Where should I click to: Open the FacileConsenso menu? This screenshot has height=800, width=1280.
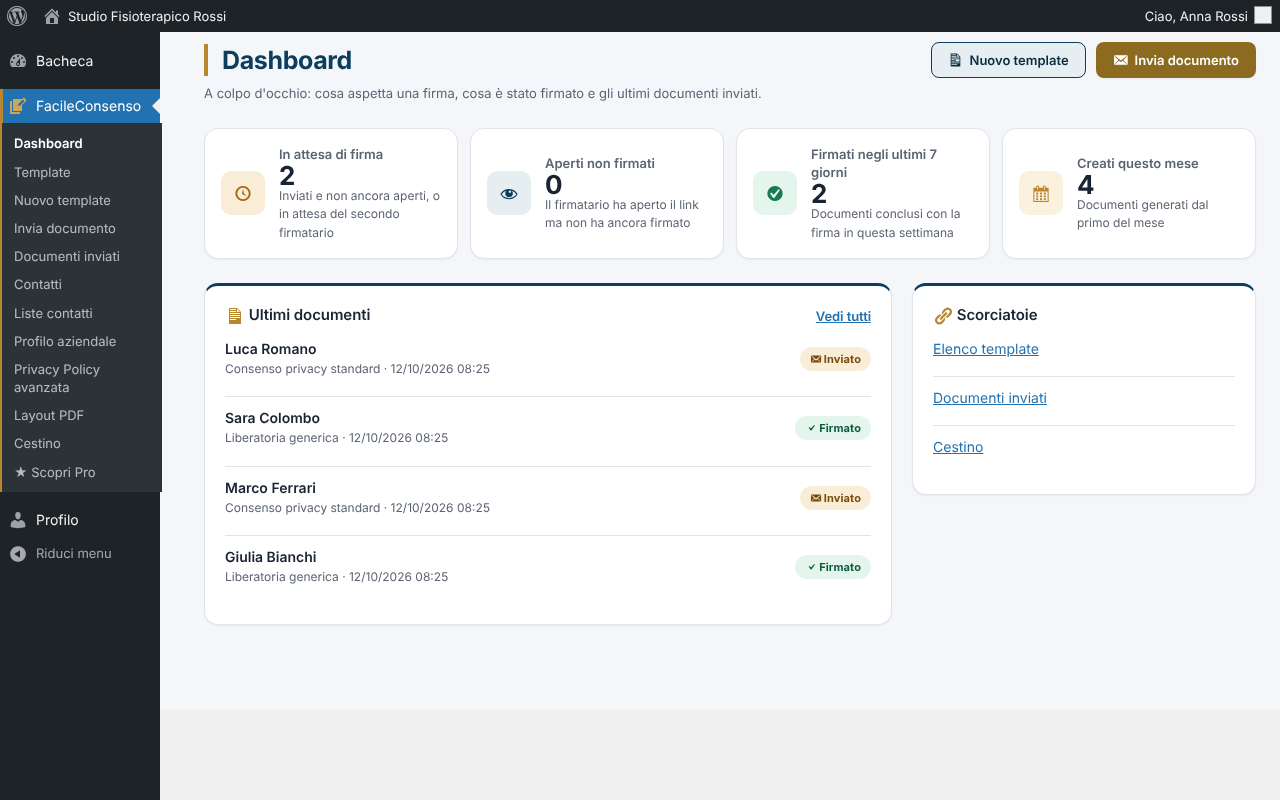click(80, 106)
